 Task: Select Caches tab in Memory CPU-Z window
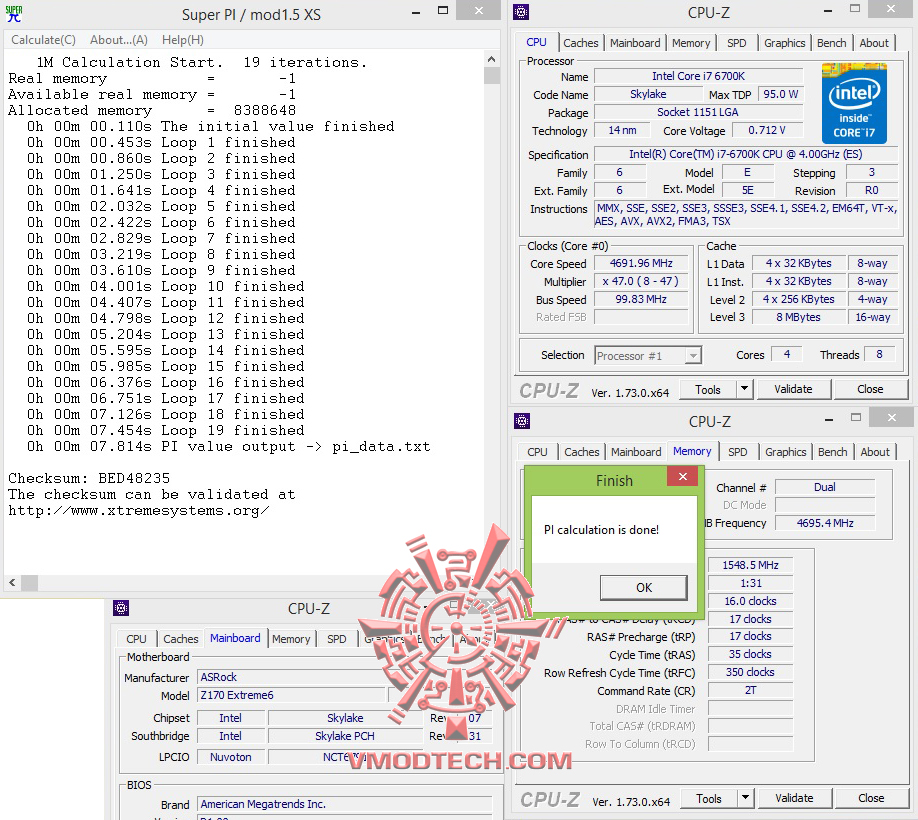click(581, 452)
